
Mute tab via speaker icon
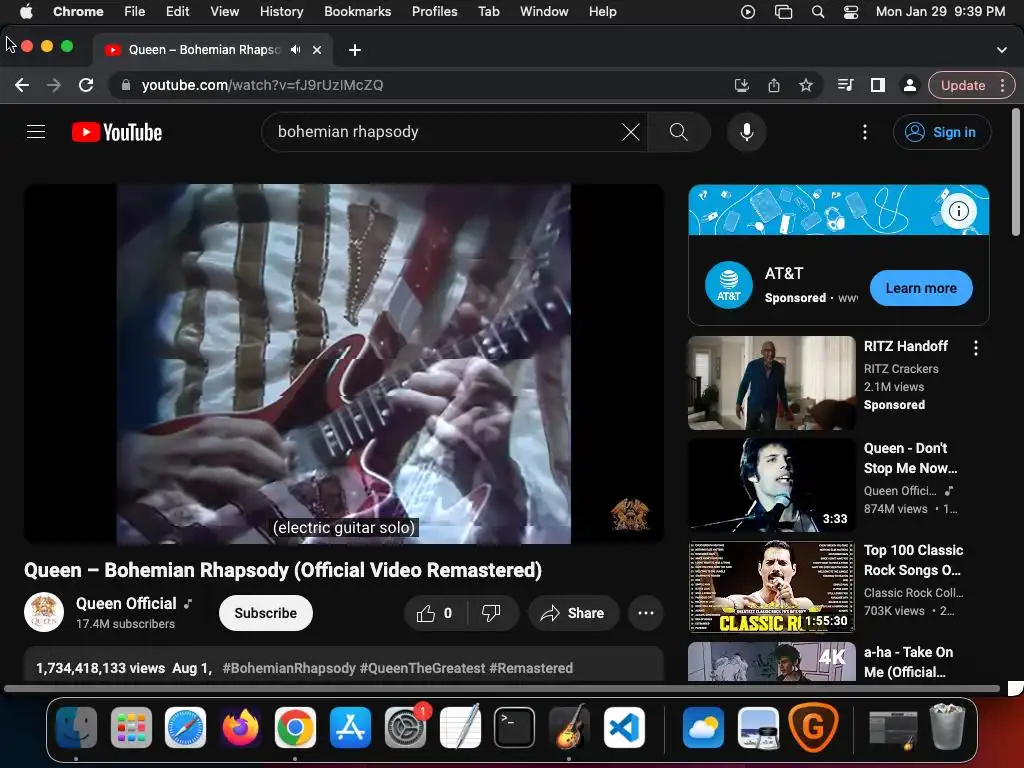(x=296, y=50)
